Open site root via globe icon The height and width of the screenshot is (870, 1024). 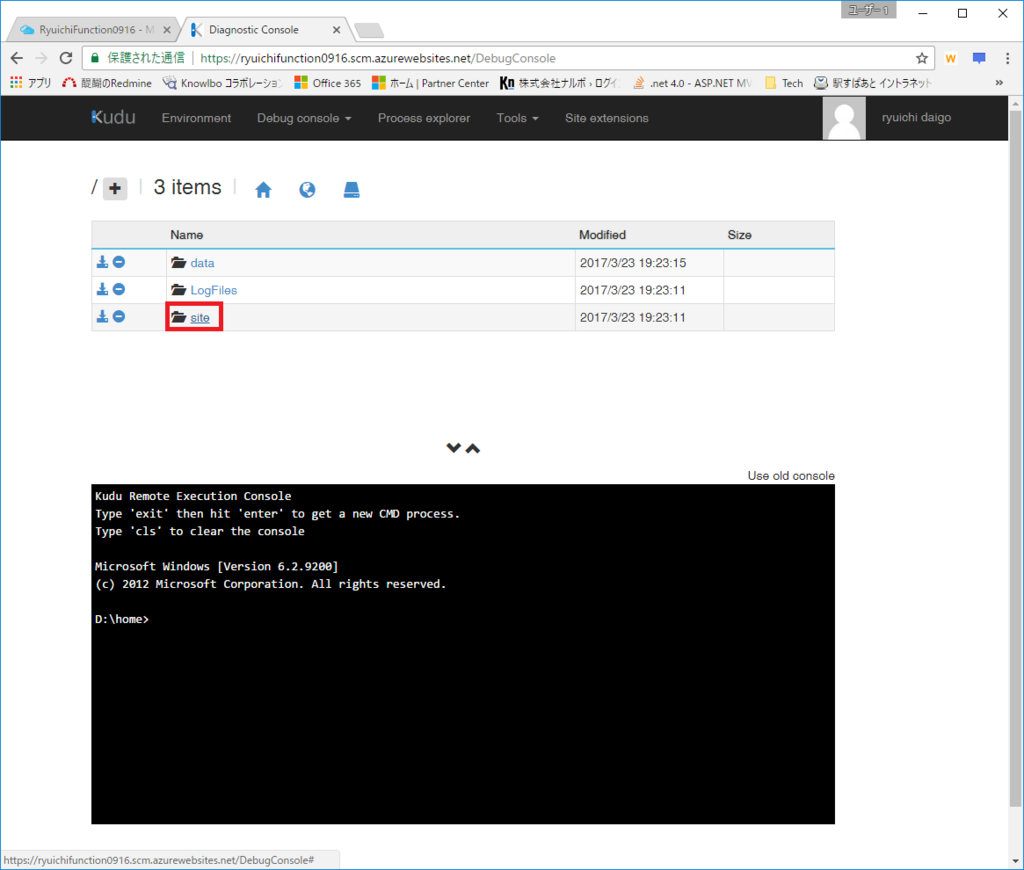click(x=307, y=190)
